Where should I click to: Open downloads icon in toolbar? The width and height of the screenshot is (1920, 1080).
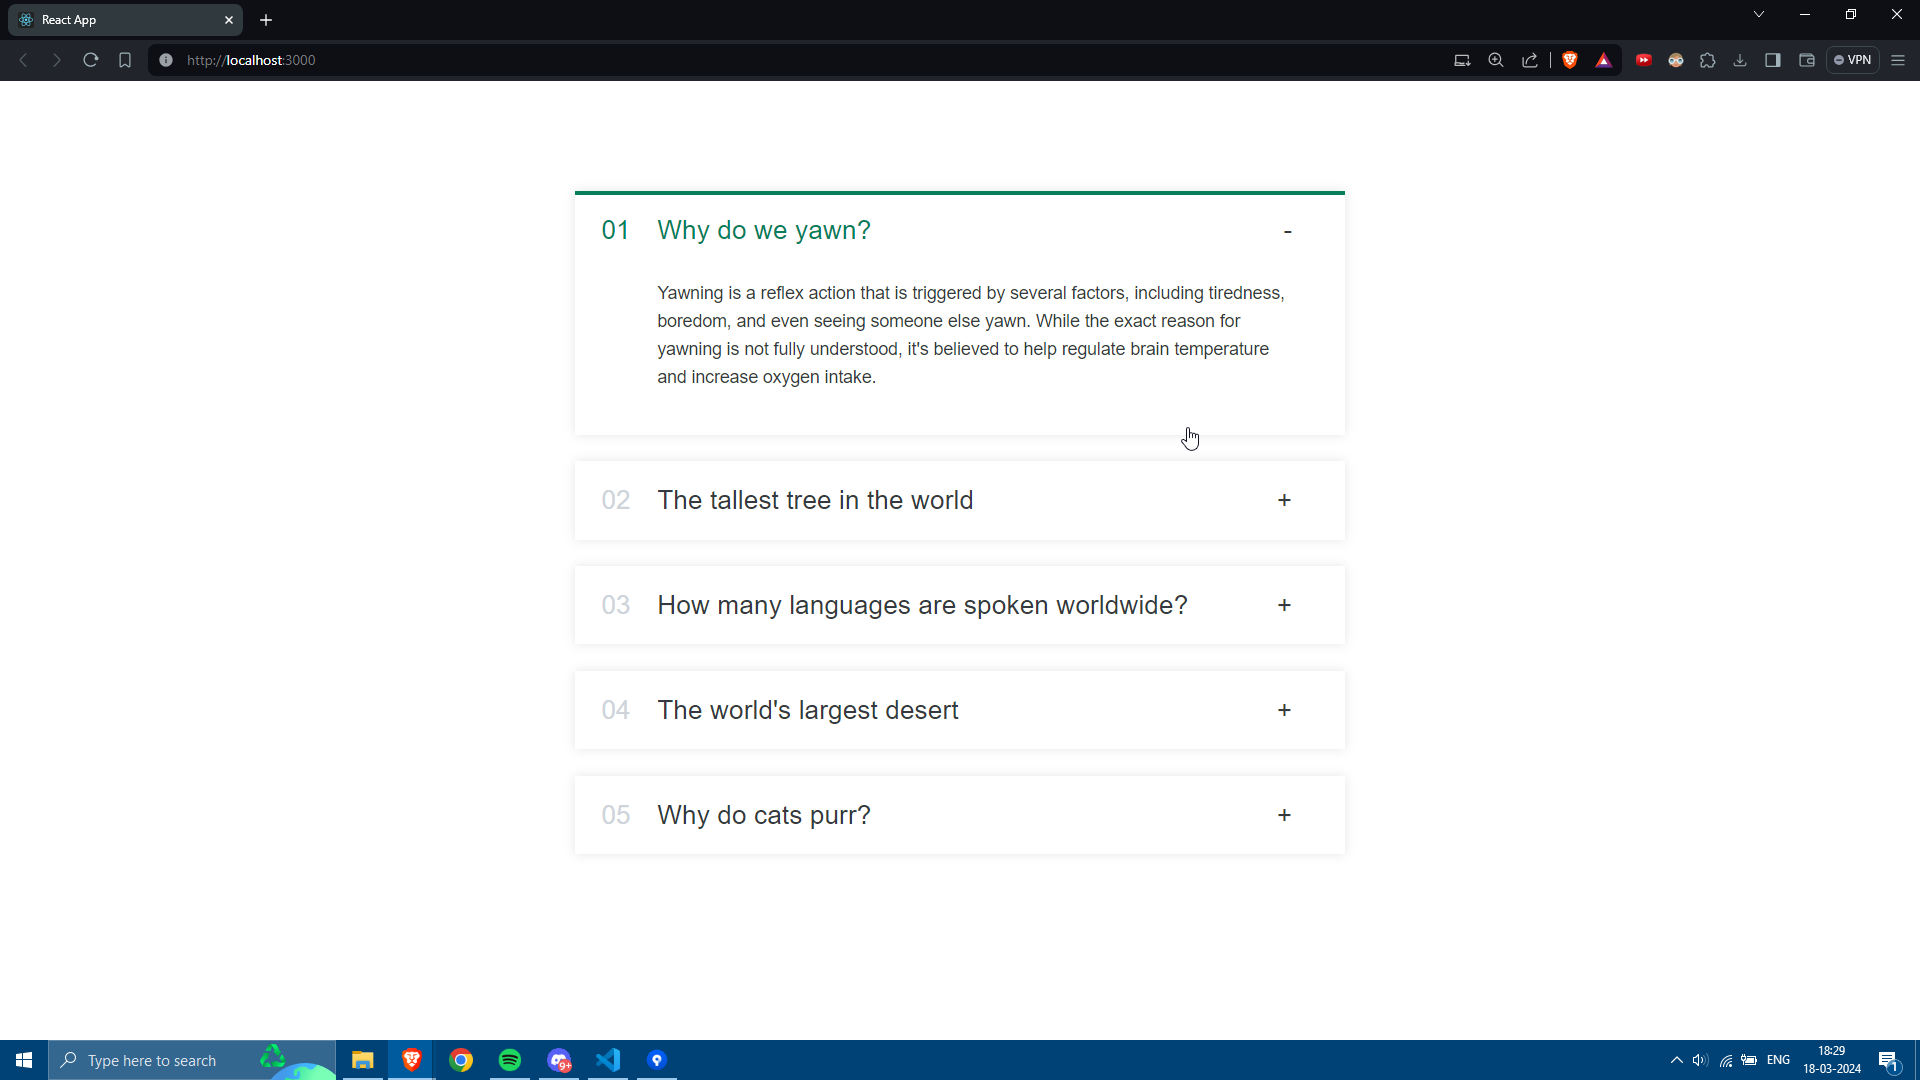pos(1740,60)
